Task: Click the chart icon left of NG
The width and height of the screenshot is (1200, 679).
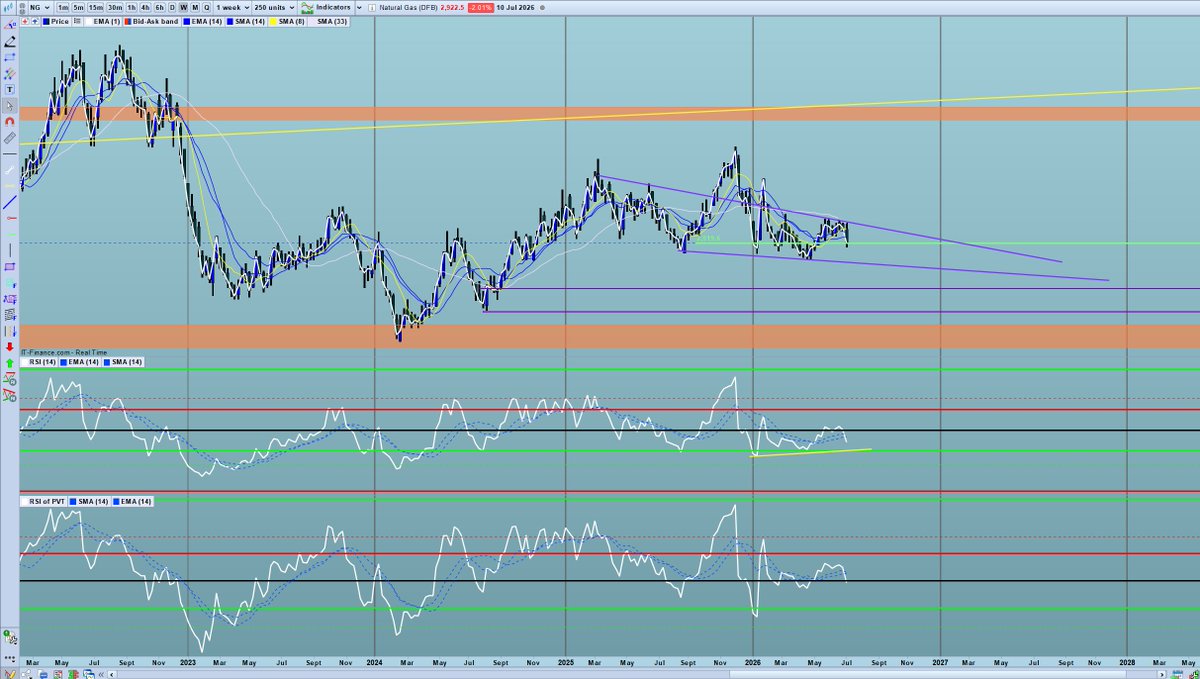Action: 8,8
